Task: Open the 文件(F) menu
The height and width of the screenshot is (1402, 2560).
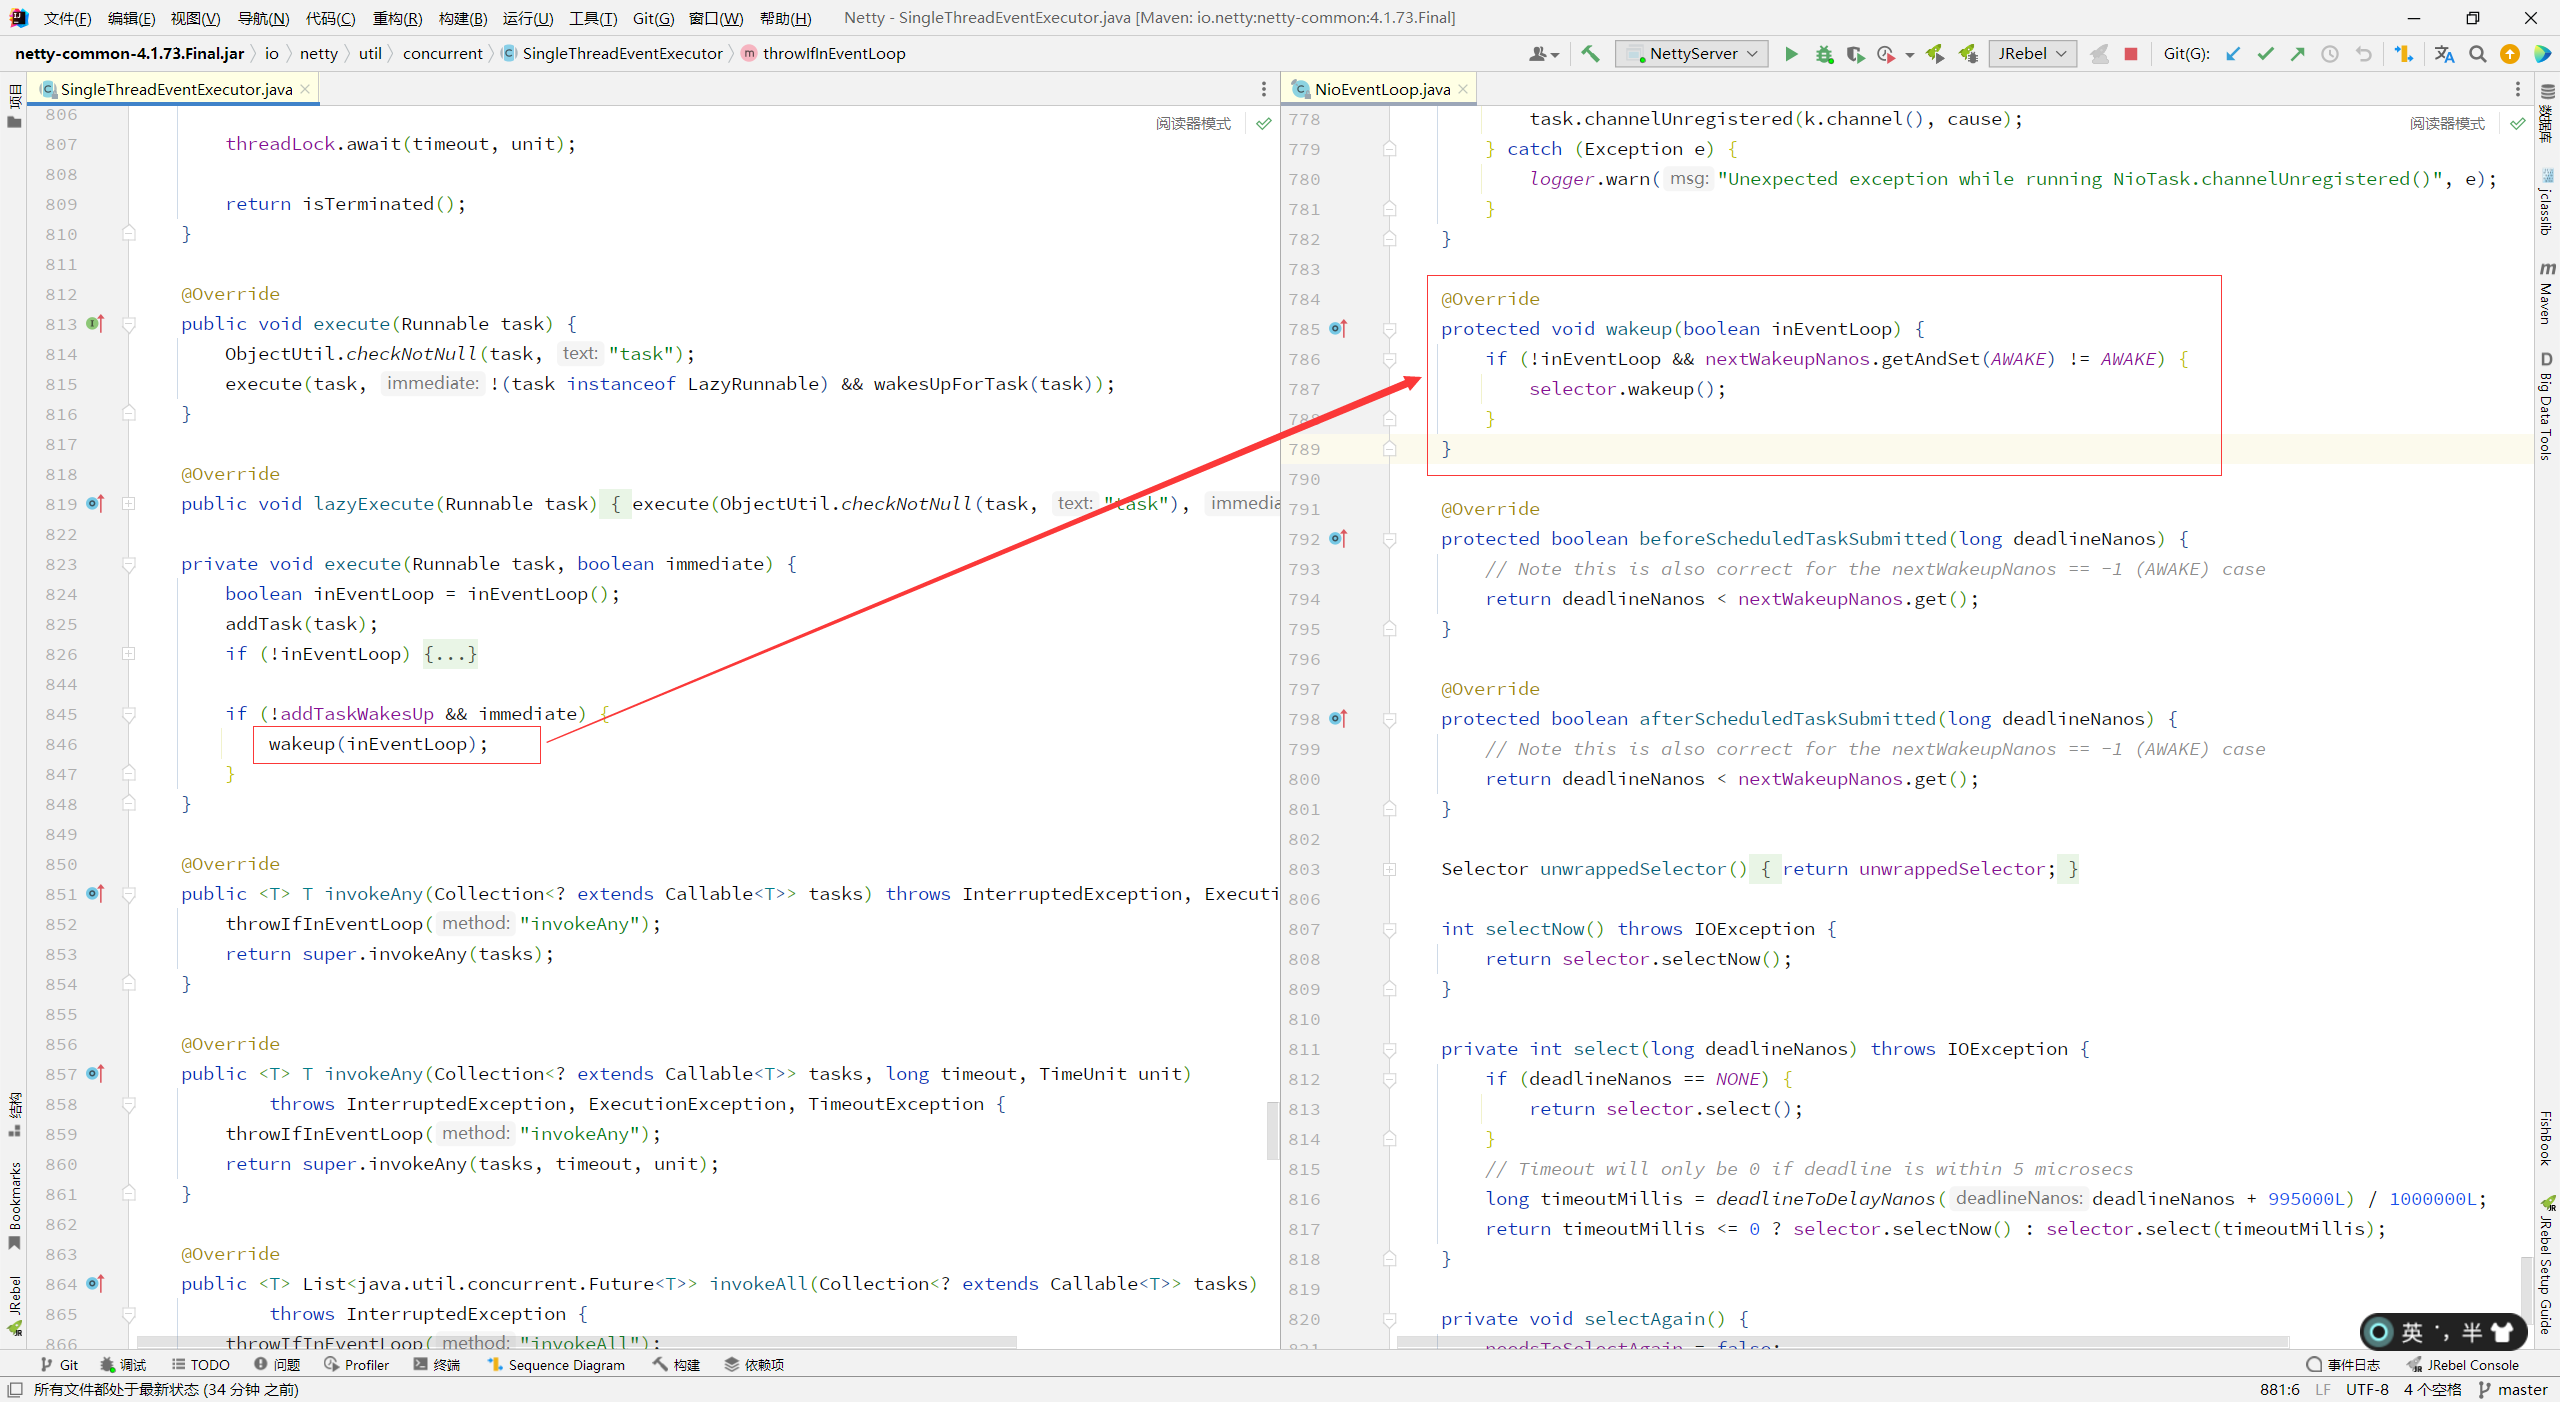Action: tap(67, 18)
